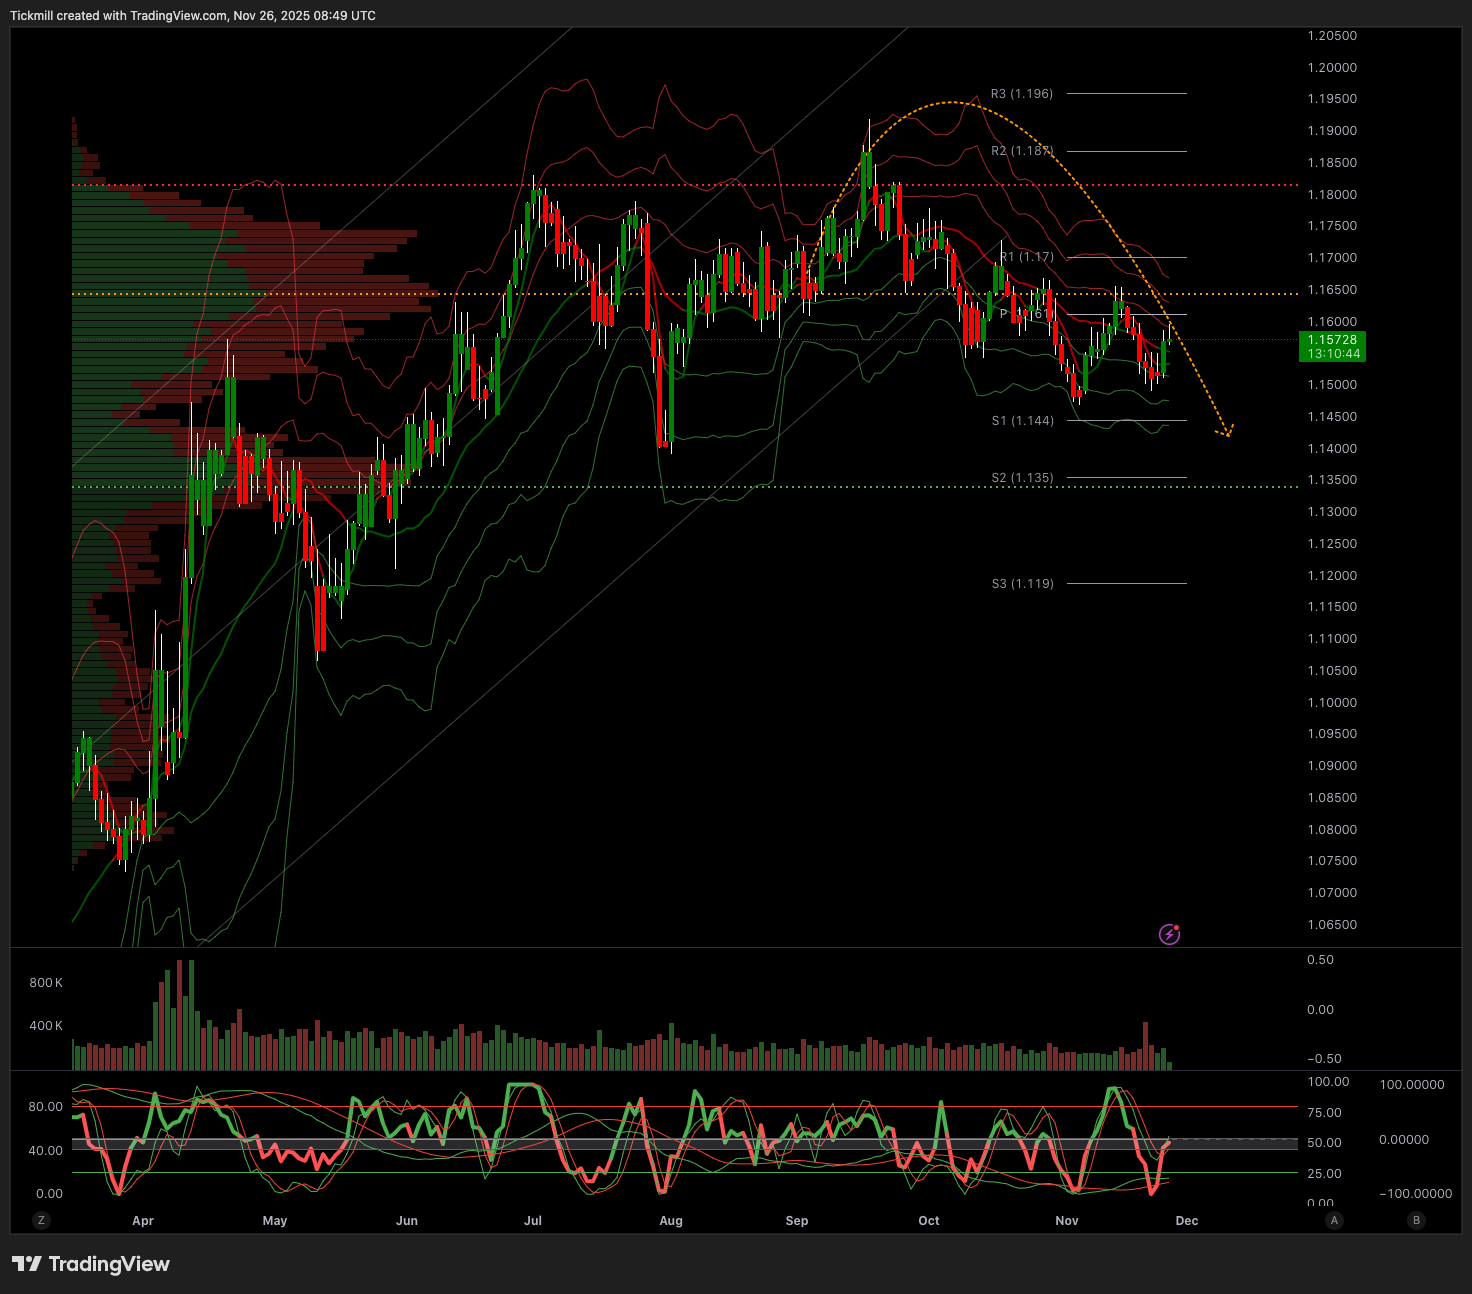Click the orange arrowhead of the projection curve
Screen dimensions: 1472x1294
pyautogui.click(x=1226, y=432)
